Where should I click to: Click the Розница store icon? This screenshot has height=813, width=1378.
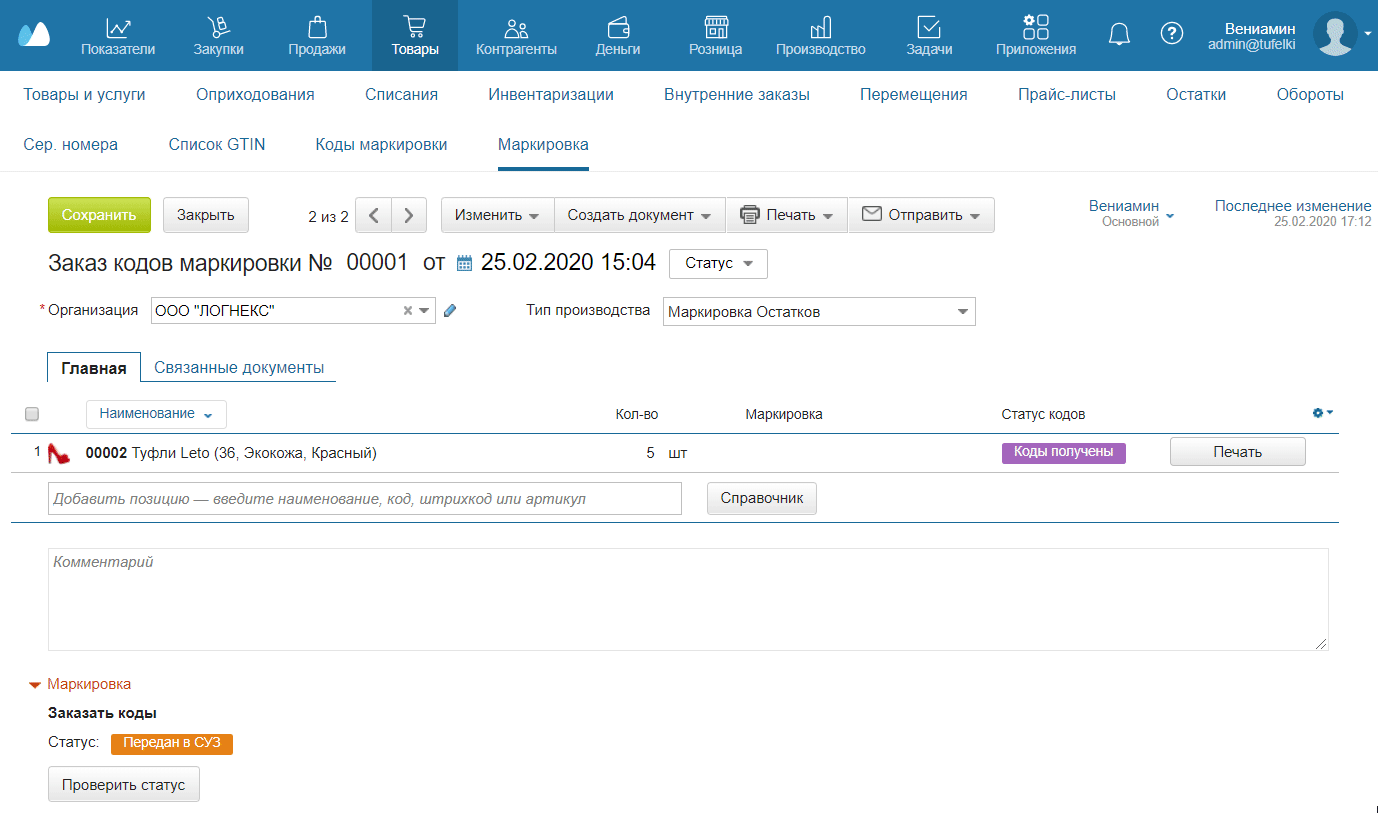click(x=715, y=28)
